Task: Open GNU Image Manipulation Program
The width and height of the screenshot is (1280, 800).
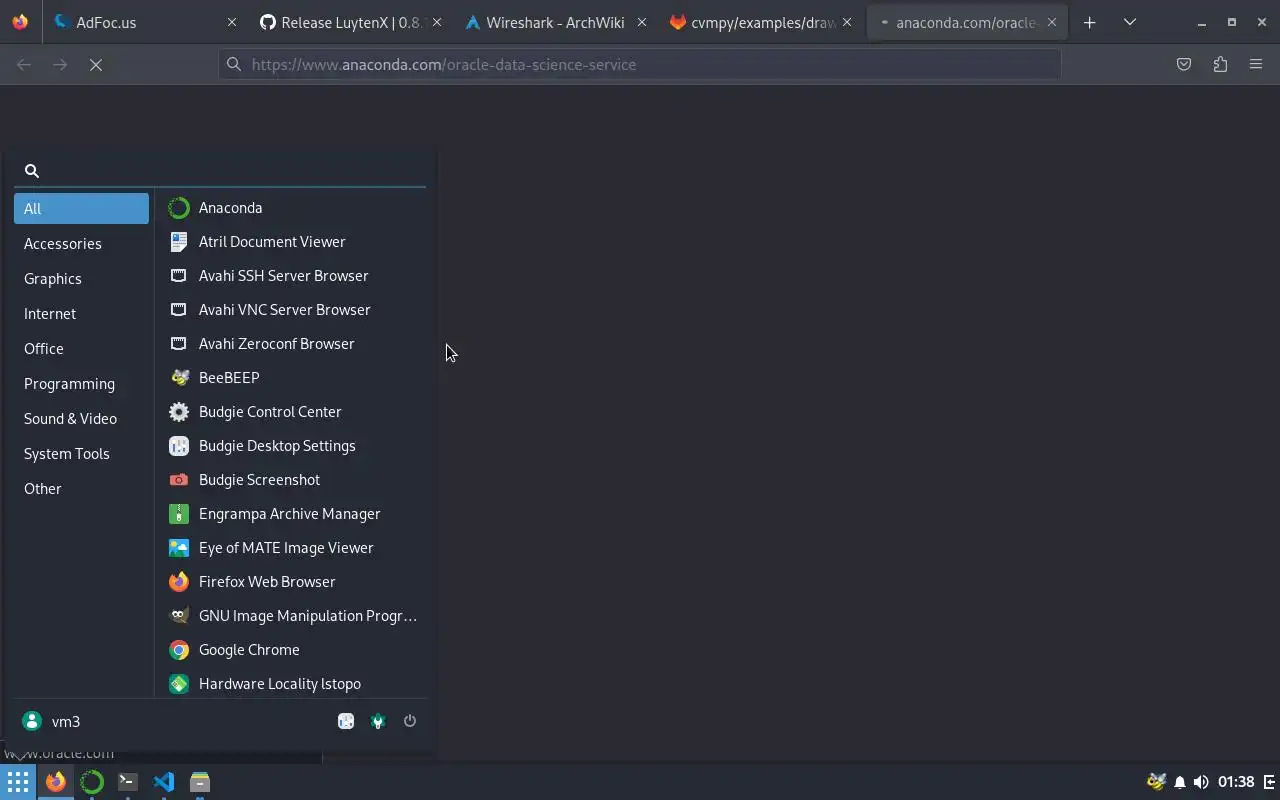Action: click(x=291, y=616)
